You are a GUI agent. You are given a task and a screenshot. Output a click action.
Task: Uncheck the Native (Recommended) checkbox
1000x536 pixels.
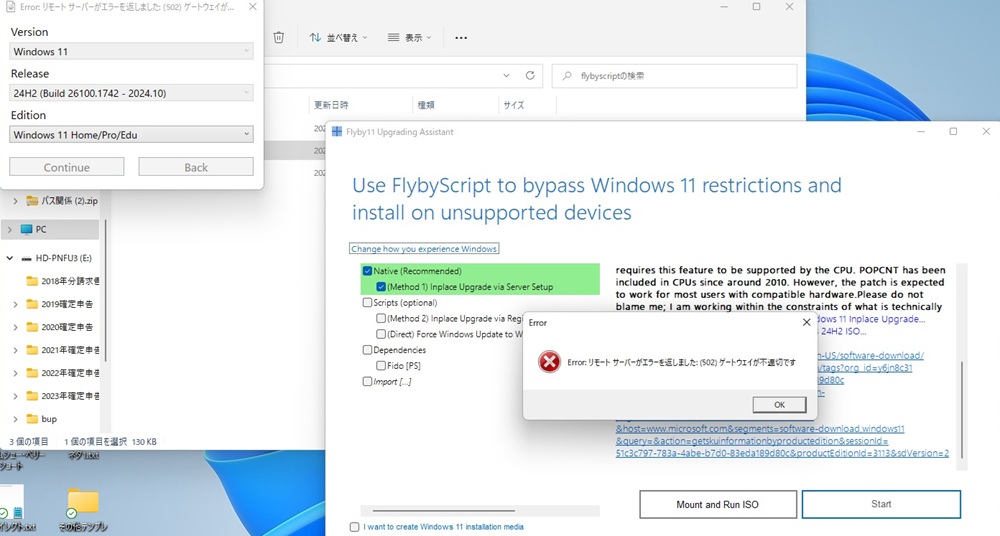tap(367, 271)
